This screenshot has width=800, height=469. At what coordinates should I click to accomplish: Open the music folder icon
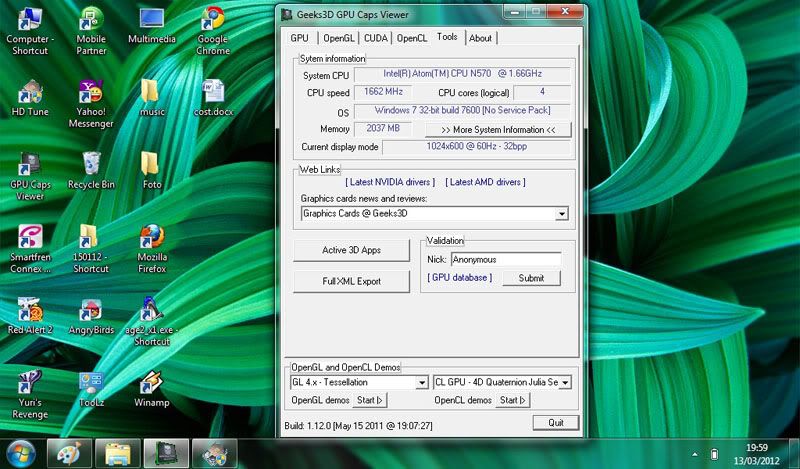152,98
